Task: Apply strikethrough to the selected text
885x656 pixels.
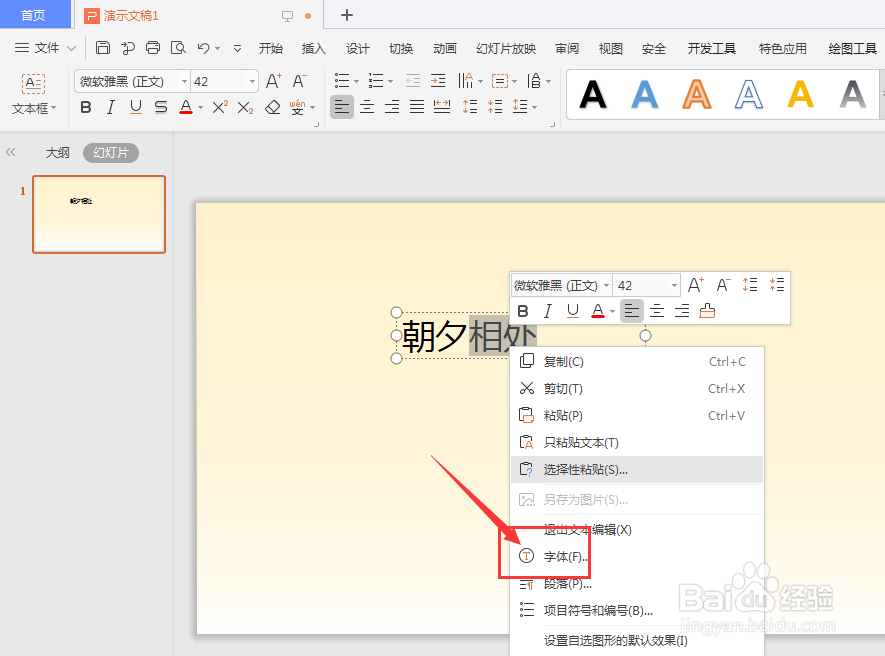Action: click(159, 108)
